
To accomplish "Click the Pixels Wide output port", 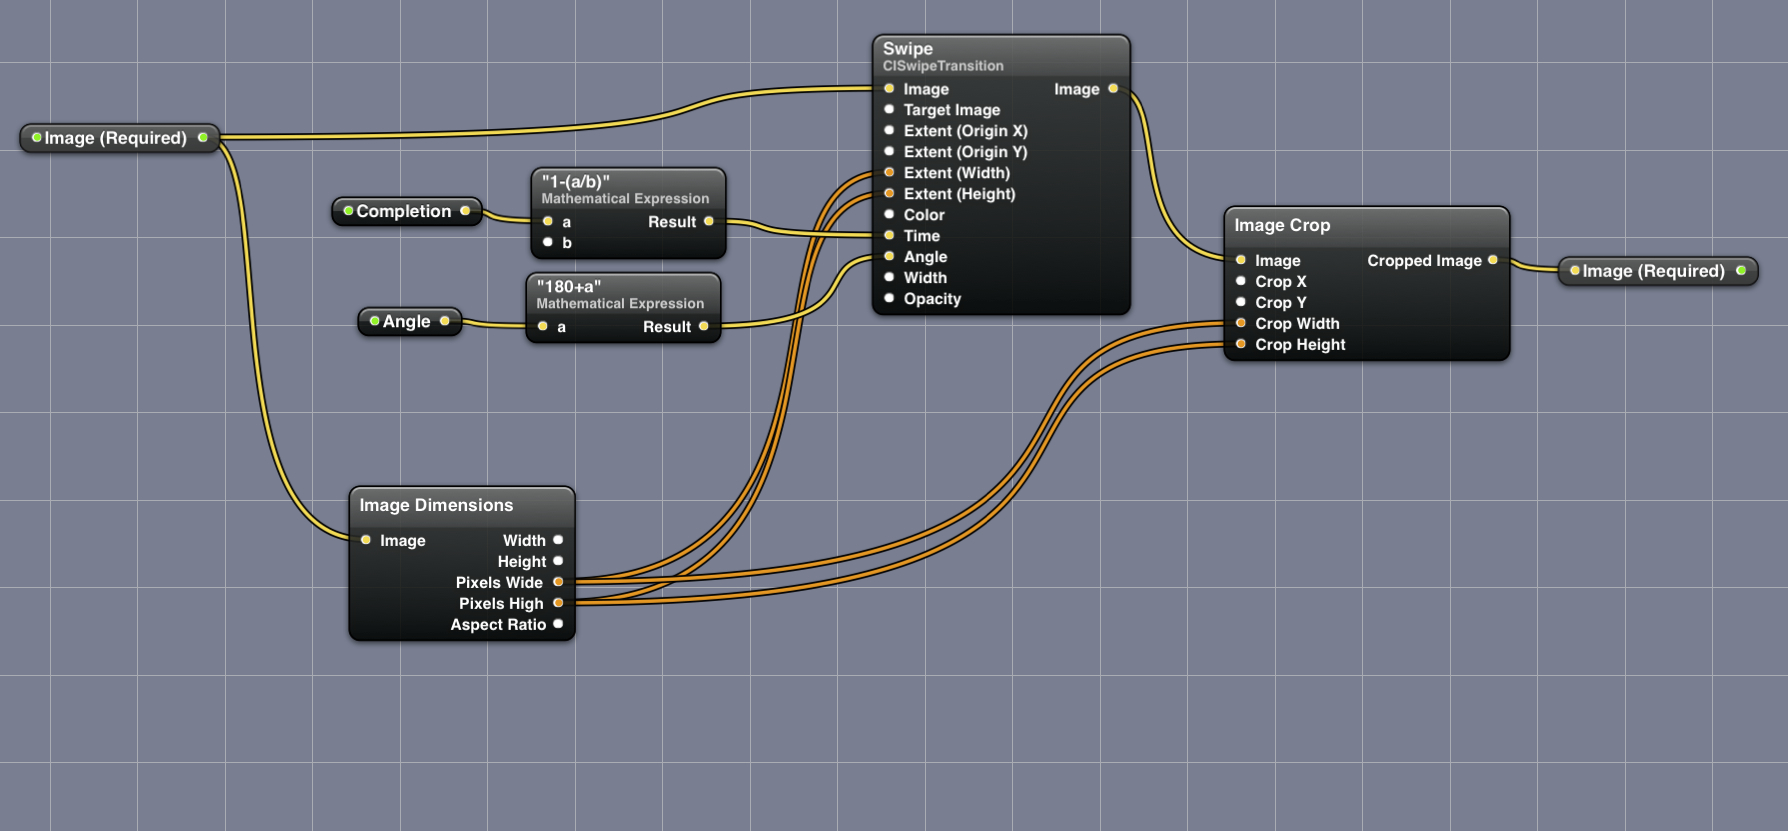I will point(558,582).
